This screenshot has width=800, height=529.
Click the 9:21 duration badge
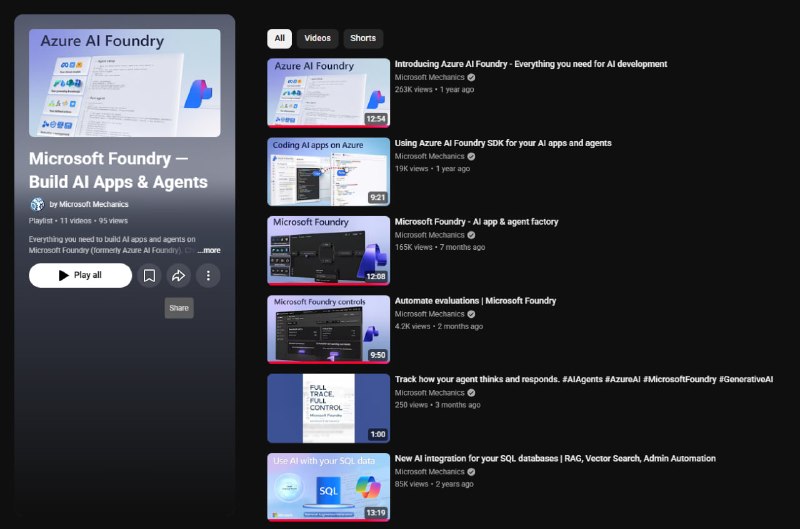[x=378, y=198]
